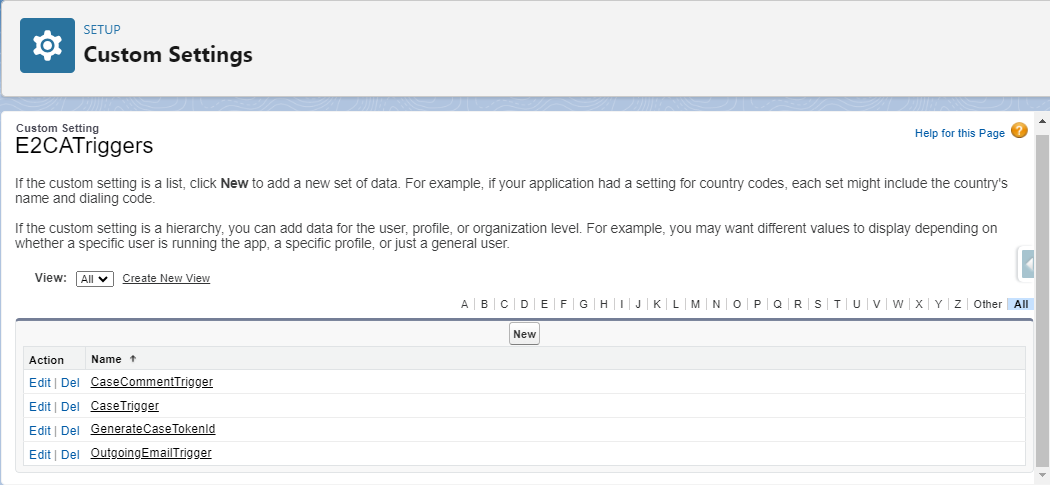Screen dimensions: 1050x485
Task: Expand the collapsed side panel arrow
Action: (1028, 263)
